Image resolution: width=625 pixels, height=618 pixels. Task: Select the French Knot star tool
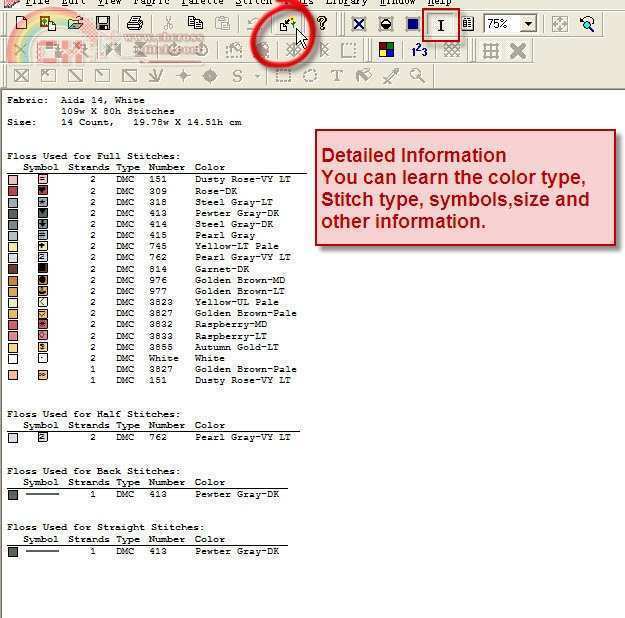click(x=183, y=75)
